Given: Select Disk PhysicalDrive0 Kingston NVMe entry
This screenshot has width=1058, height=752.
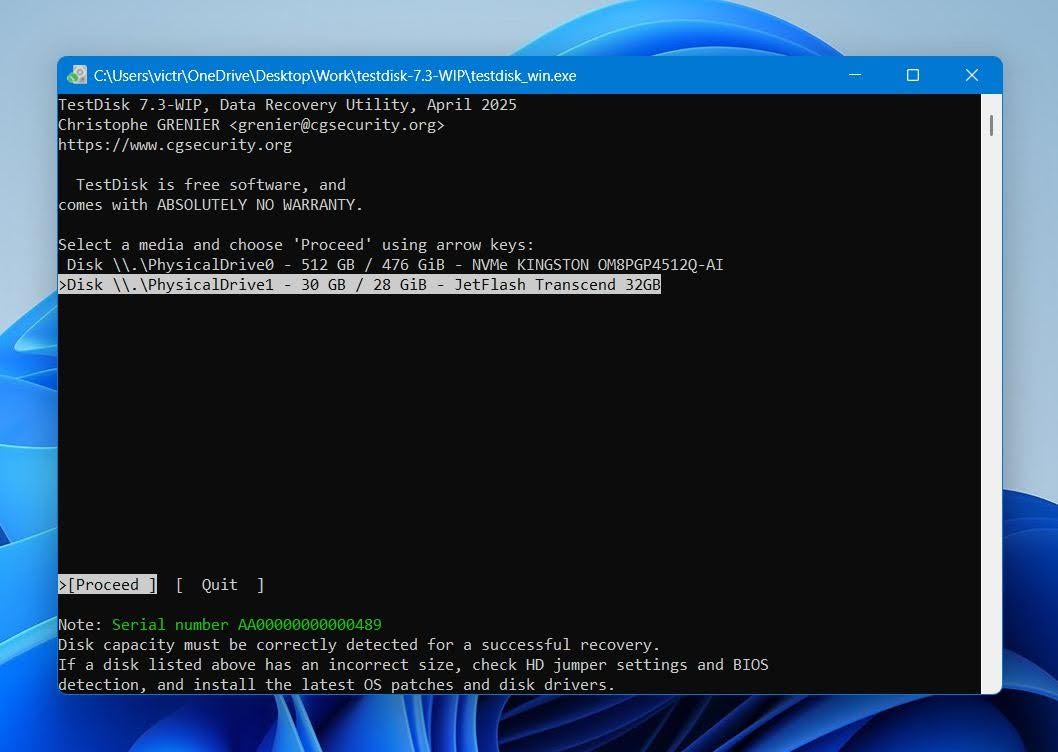Looking at the screenshot, I should 395,265.
